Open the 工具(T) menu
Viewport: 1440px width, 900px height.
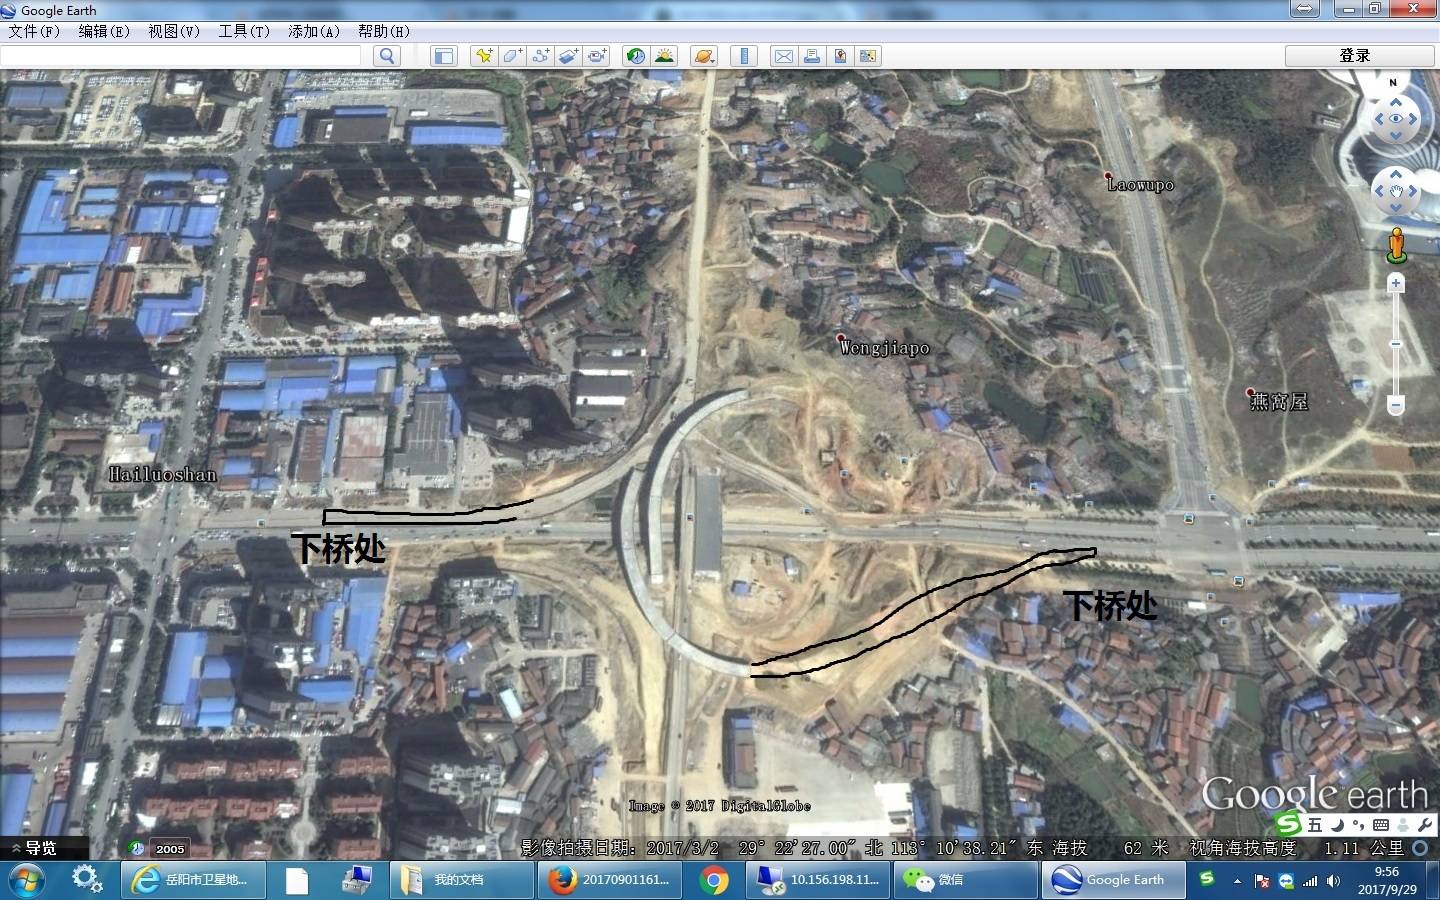[x=244, y=31]
